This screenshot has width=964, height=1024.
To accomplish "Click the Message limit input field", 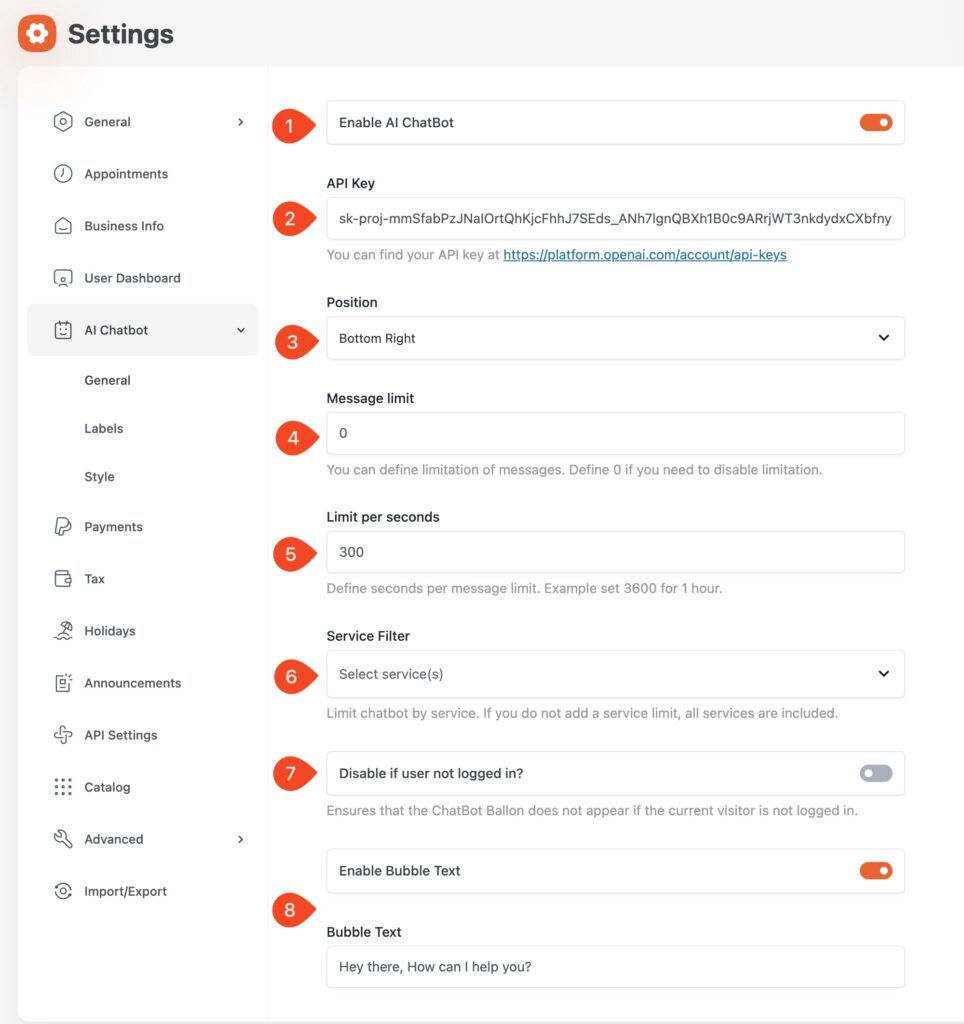I will (x=615, y=434).
